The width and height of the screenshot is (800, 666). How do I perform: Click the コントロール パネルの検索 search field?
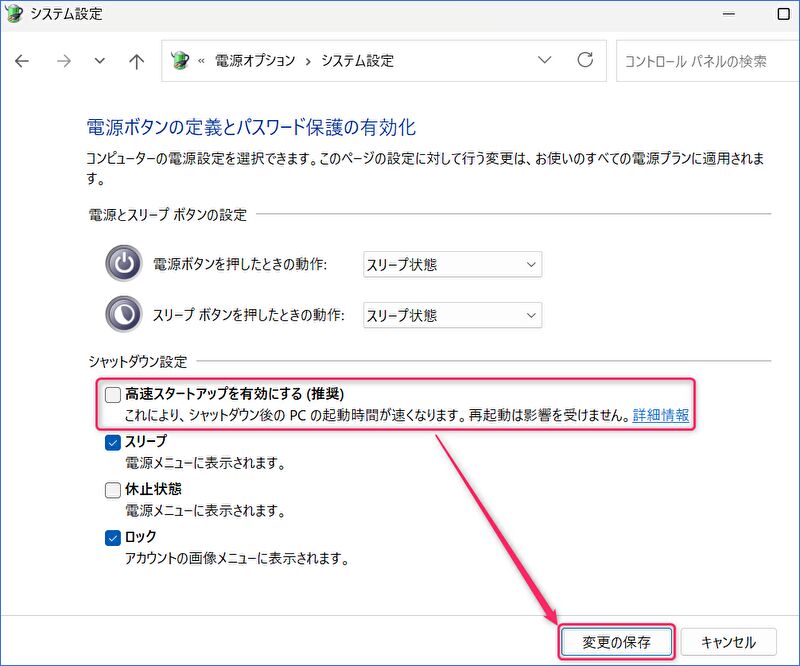coord(705,61)
